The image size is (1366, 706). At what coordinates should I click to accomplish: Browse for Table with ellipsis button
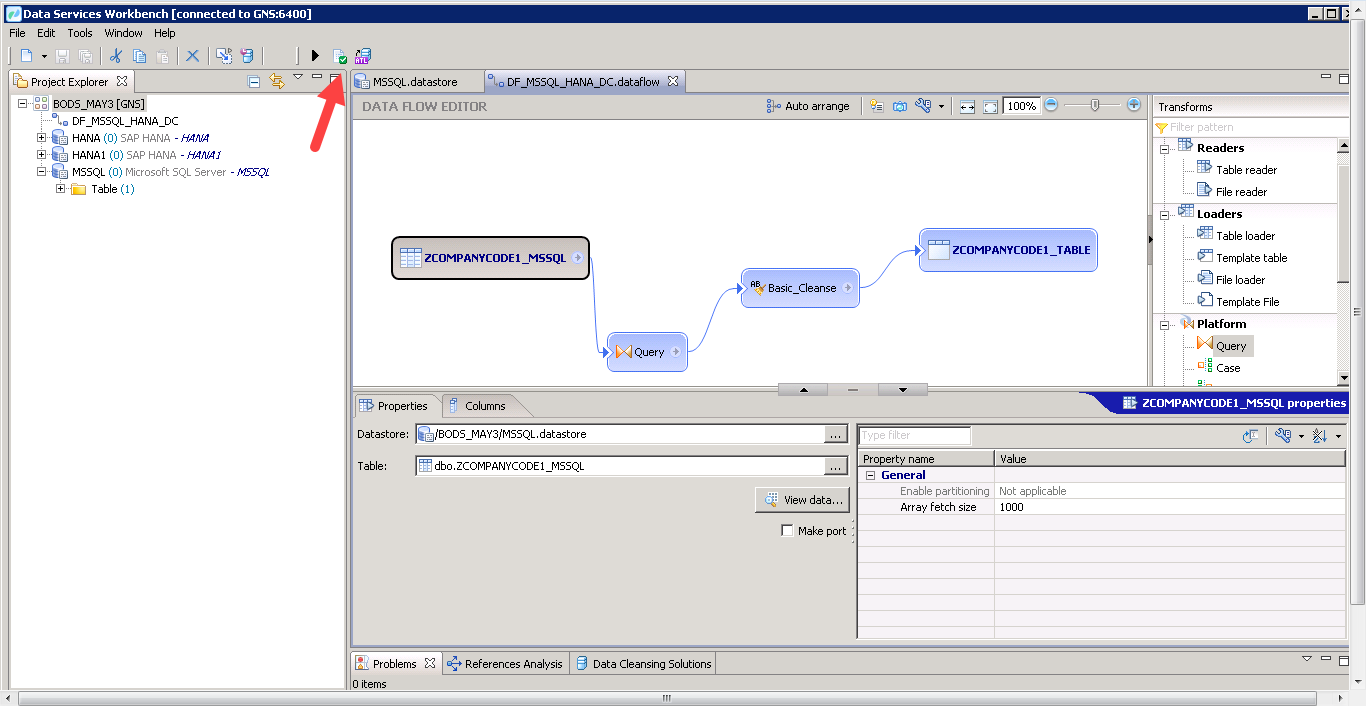coord(836,466)
